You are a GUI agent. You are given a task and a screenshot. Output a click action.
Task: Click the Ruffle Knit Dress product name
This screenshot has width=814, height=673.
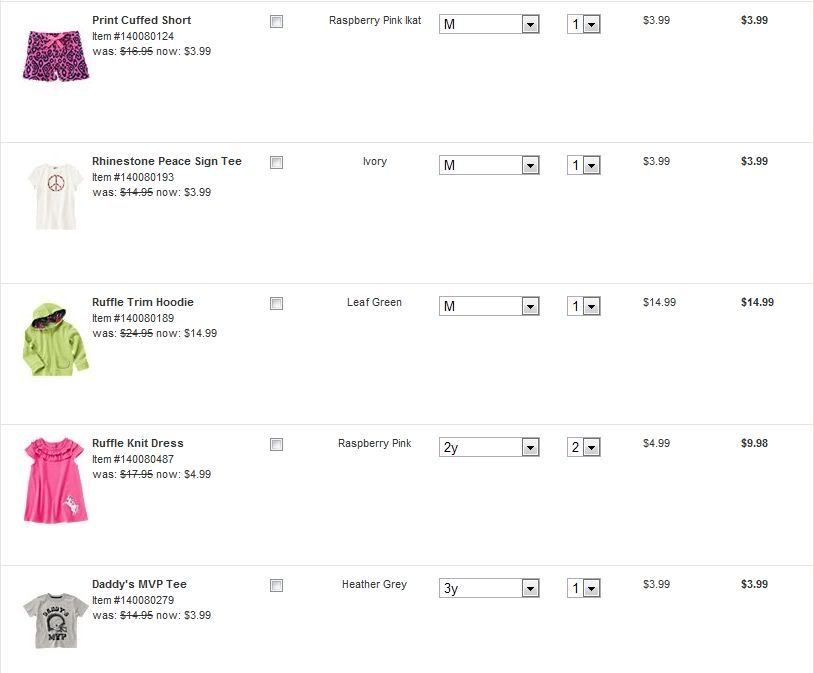pyautogui.click(x=137, y=443)
